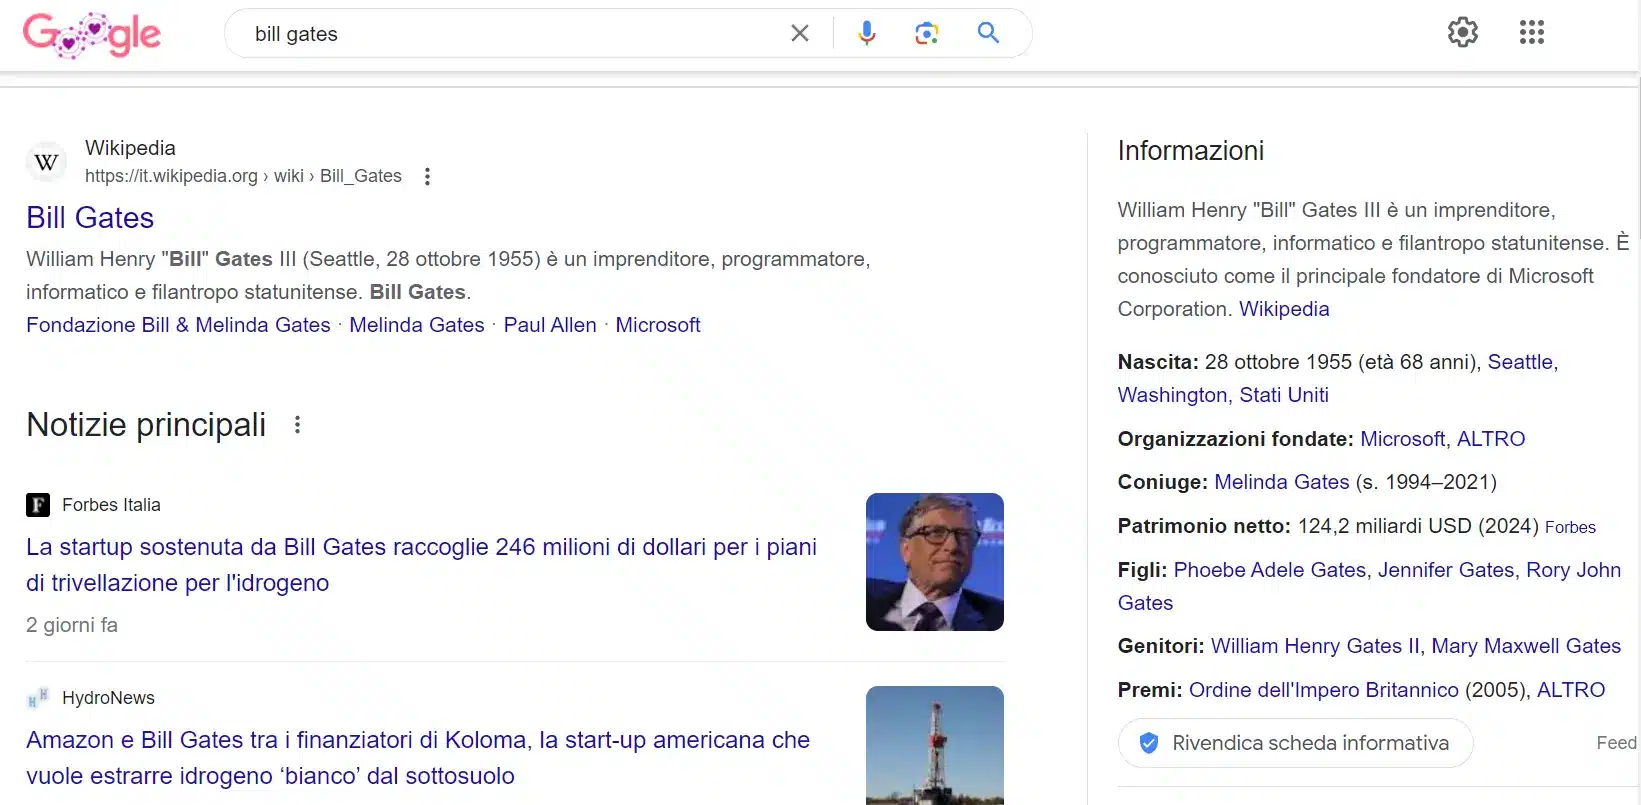Screen dimensions: 1641x805
Task: Click the Forbes Italia source icon
Action: coord(38,505)
